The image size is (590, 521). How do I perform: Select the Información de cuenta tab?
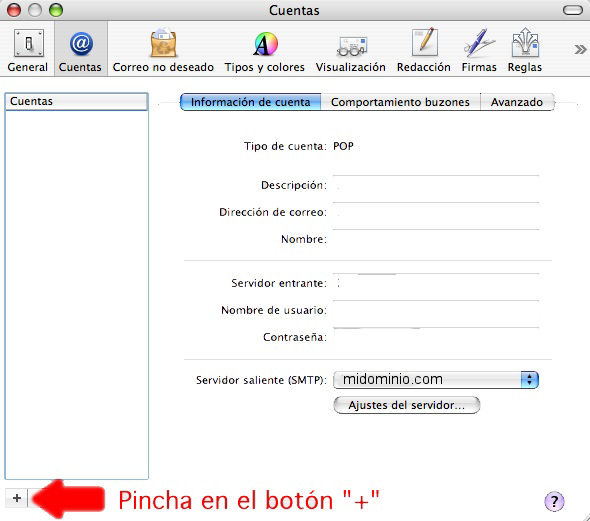click(251, 102)
